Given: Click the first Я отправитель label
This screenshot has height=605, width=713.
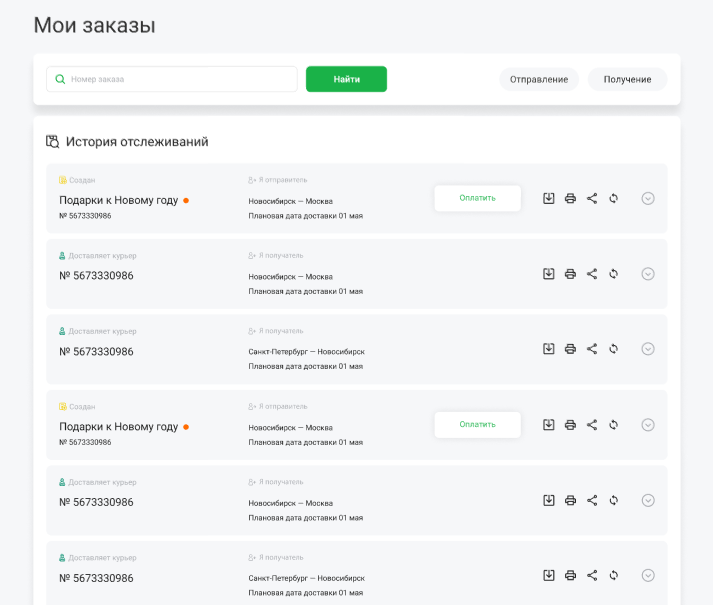Looking at the screenshot, I should pyautogui.click(x=283, y=180).
